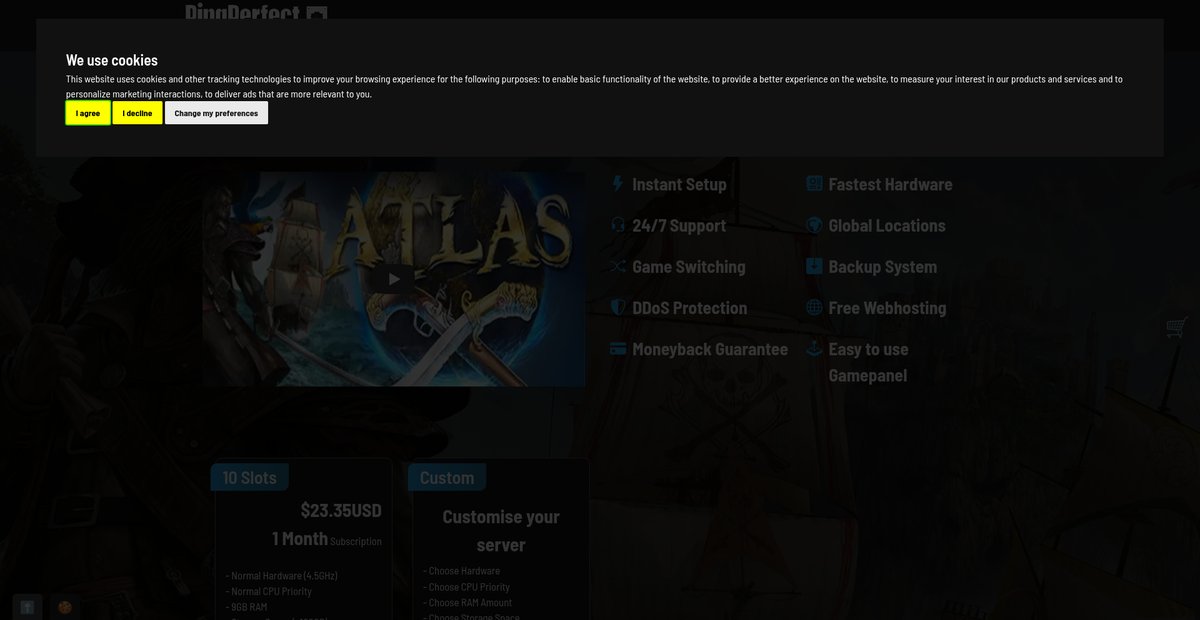The image size is (1200, 620).
Task: Click the Customise your server heading
Action: click(501, 531)
